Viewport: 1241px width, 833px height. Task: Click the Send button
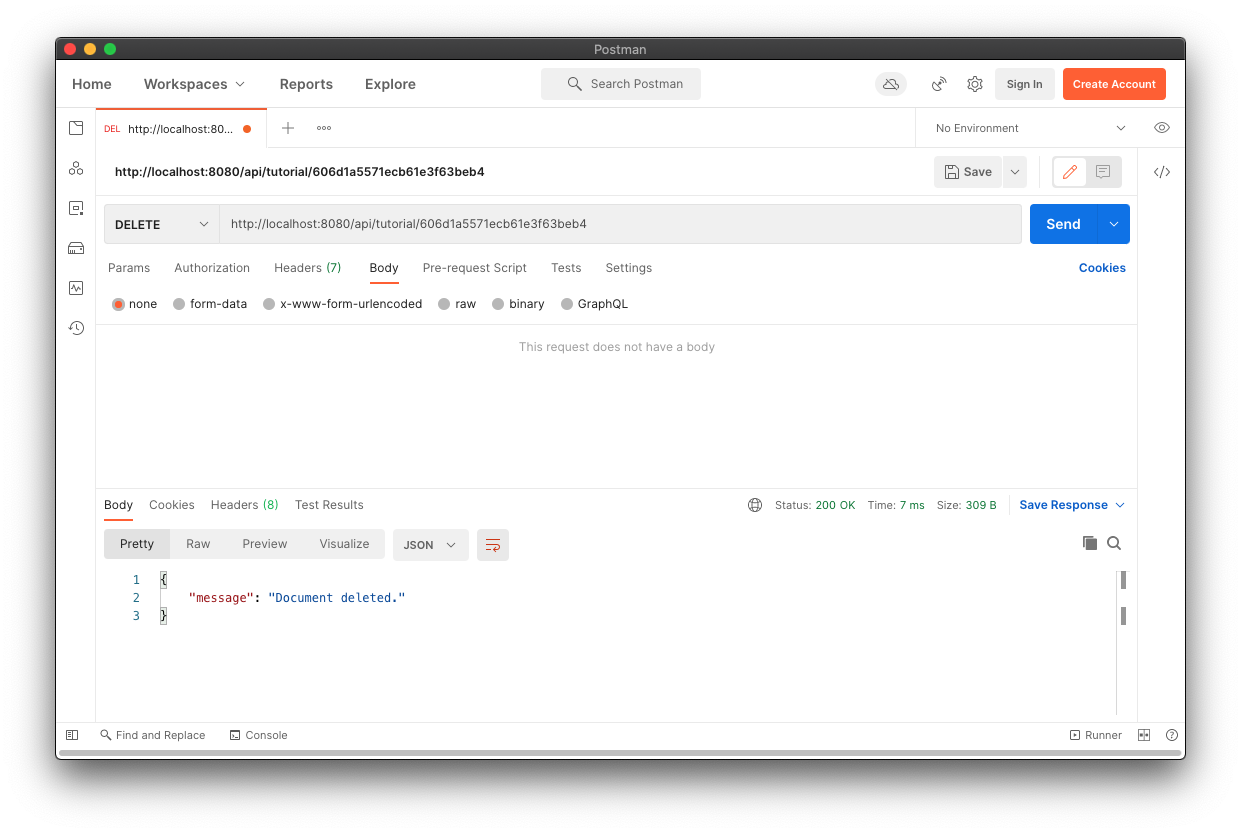coord(1063,224)
